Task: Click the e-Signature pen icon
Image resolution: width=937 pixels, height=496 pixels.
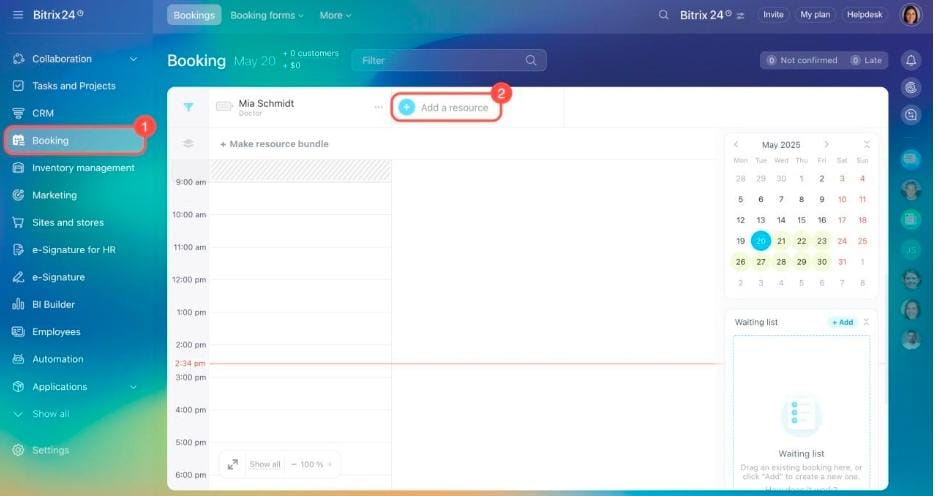Action: [19, 277]
